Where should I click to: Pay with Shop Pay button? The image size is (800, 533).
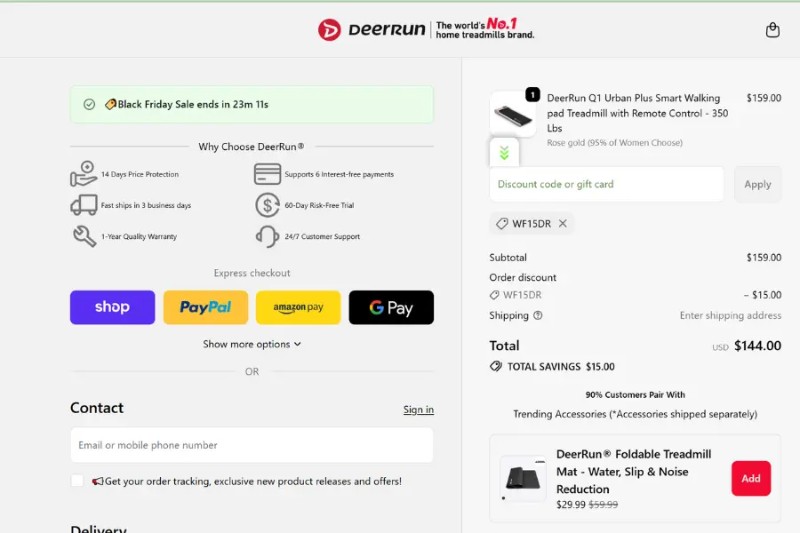point(112,308)
